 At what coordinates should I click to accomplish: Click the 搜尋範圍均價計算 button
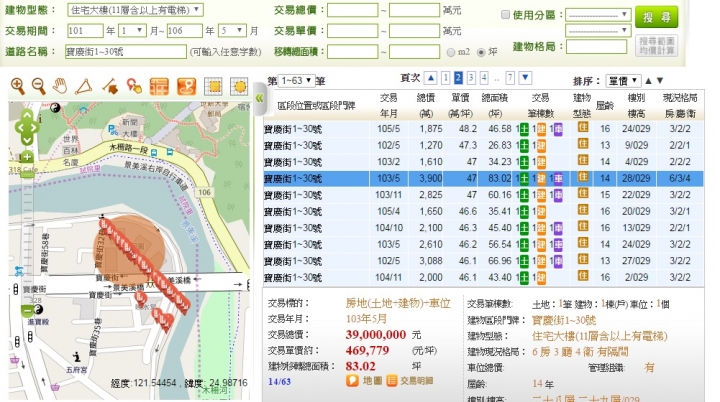[x=657, y=46]
